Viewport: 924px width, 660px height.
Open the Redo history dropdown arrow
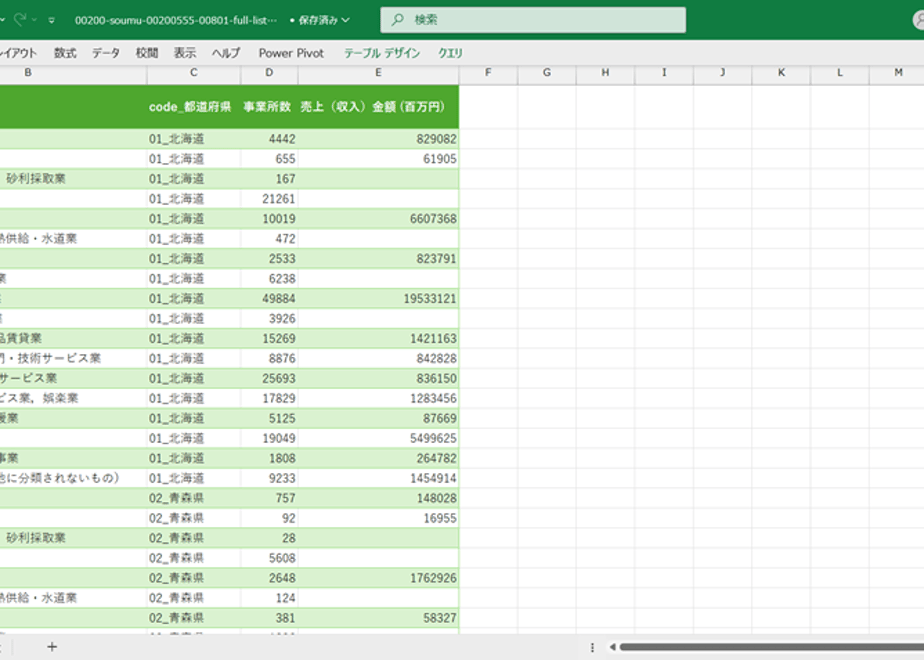tap(34, 20)
